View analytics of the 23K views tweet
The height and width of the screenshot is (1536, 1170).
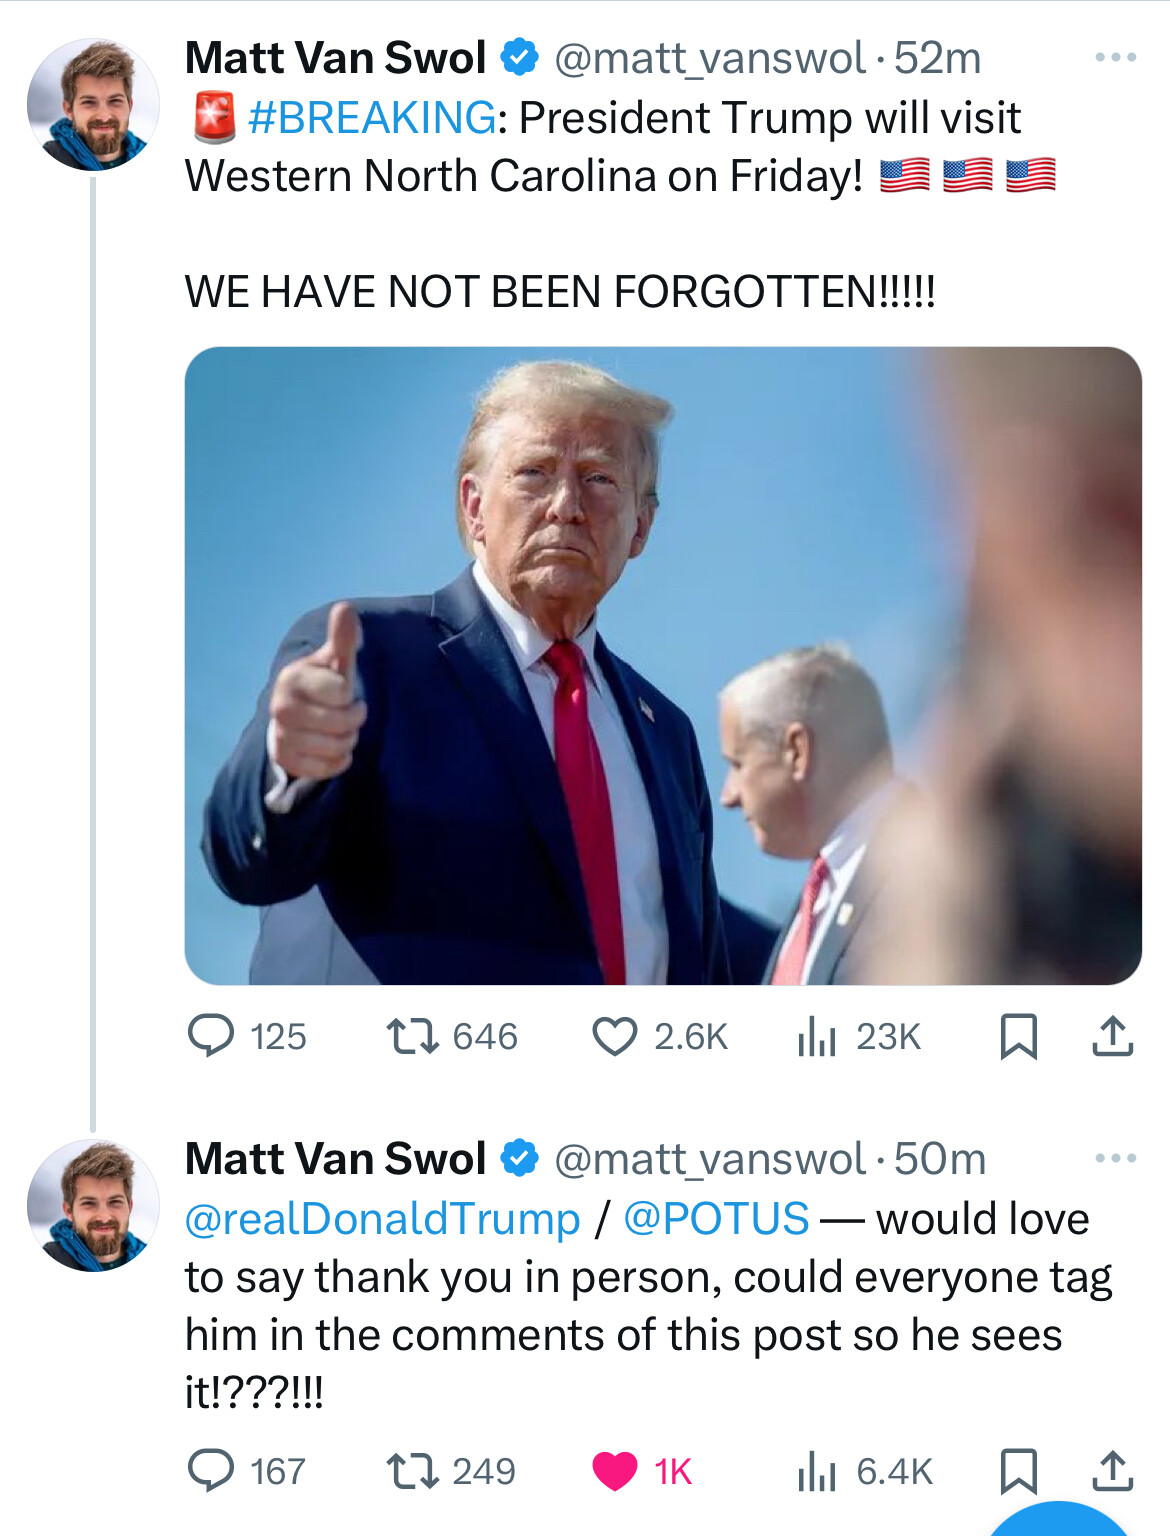click(x=817, y=1036)
